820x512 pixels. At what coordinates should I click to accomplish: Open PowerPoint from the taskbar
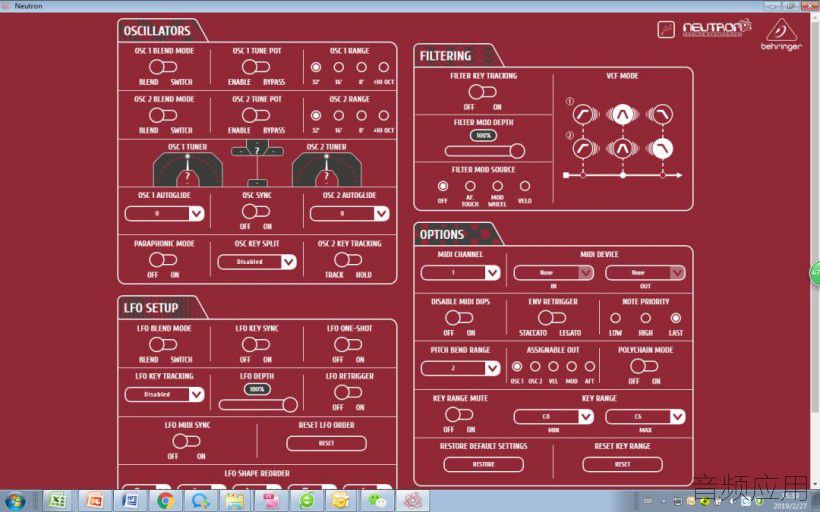click(x=94, y=501)
